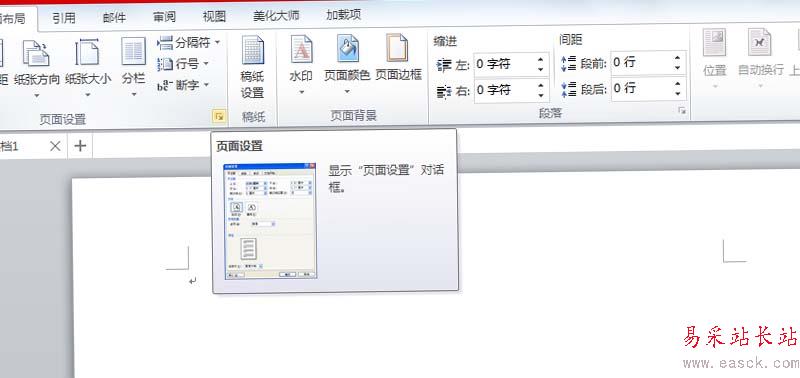Viewport: 800px width, 378px height.
Task: Decrease the 段前 spacing value
Action: (x=678, y=67)
